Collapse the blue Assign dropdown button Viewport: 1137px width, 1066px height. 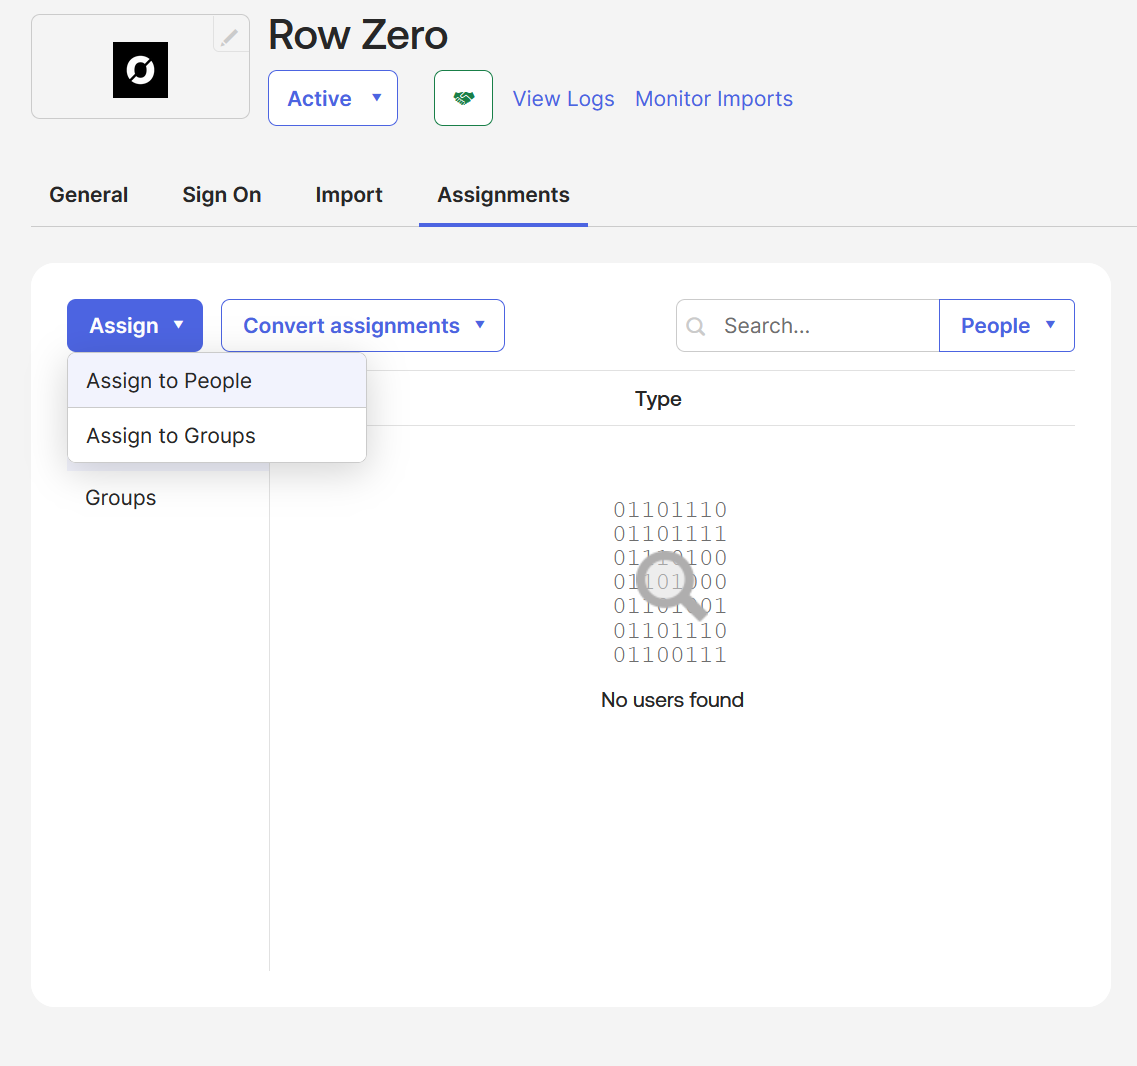135,326
